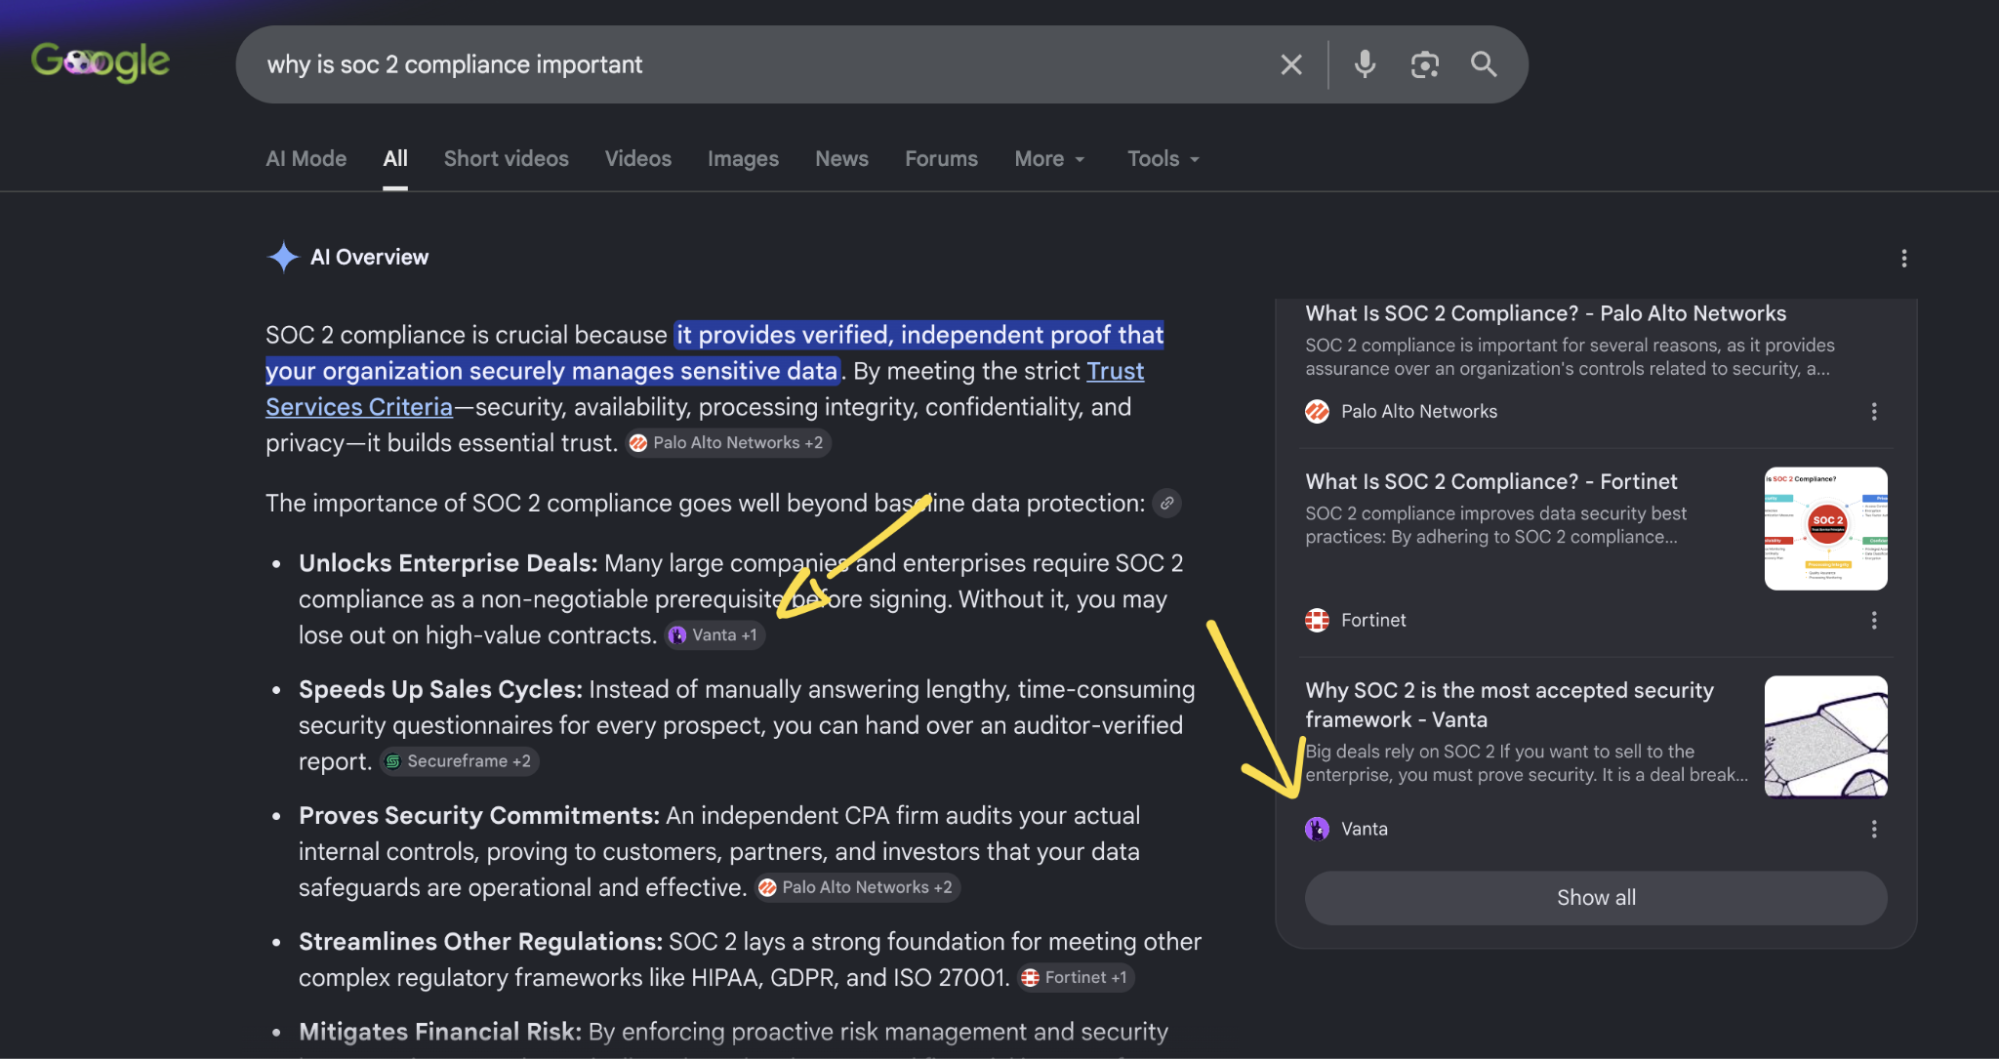Open What Is SOC 2 Compliance? - Fortinet
Image resolution: width=1999 pixels, height=1060 pixels.
[1491, 482]
